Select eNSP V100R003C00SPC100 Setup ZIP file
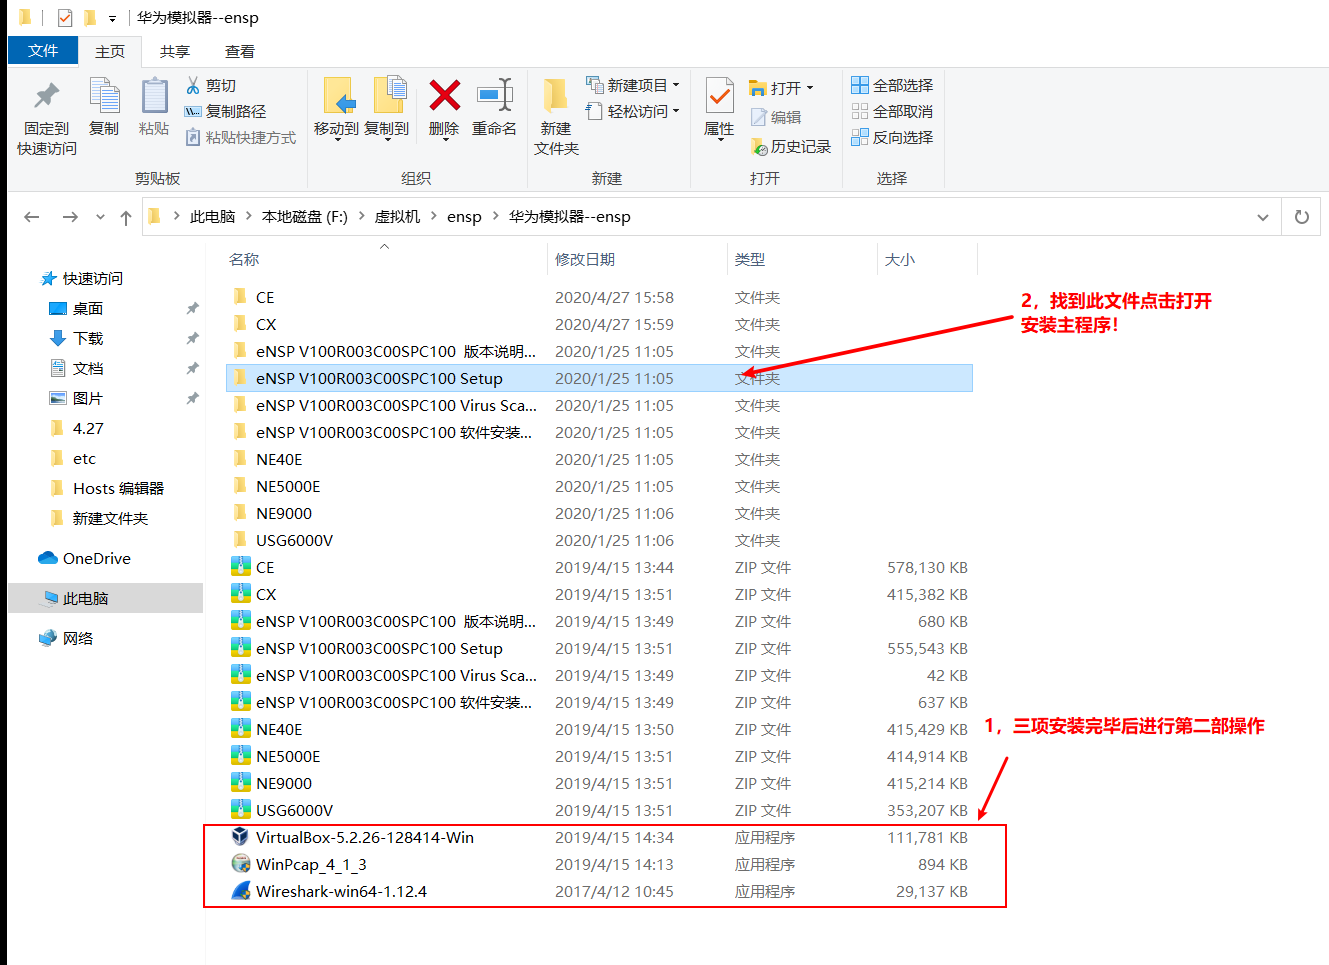Screen dimensions: 1329x965 (x=599, y=648)
